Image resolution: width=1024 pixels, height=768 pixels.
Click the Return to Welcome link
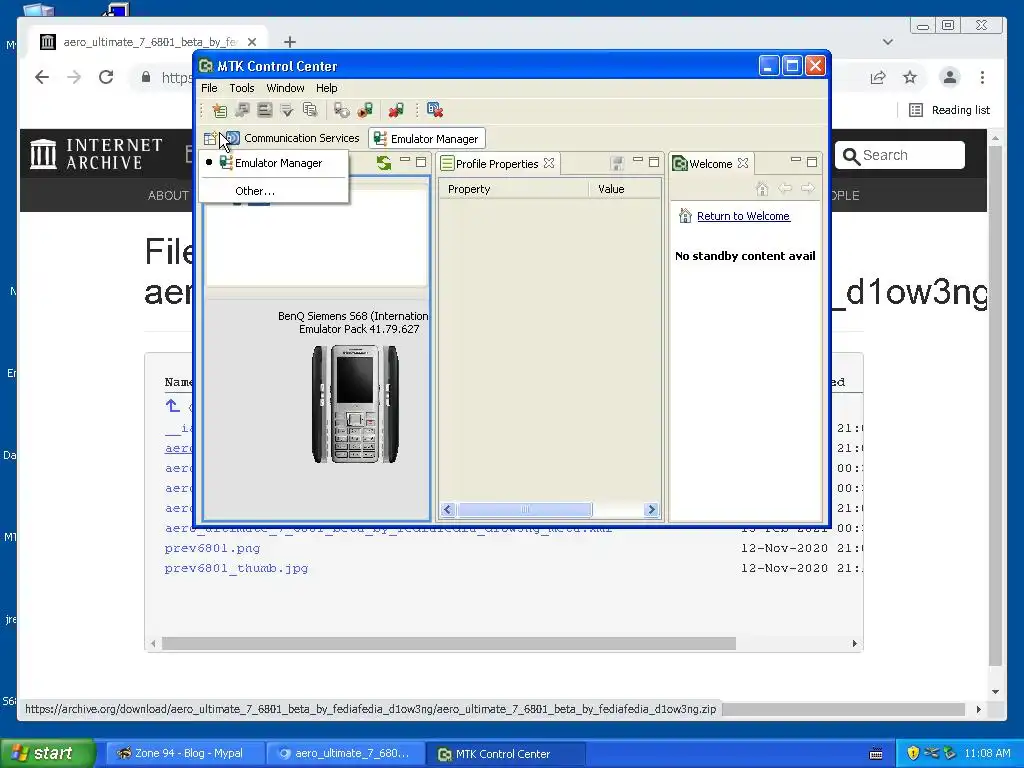[743, 216]
